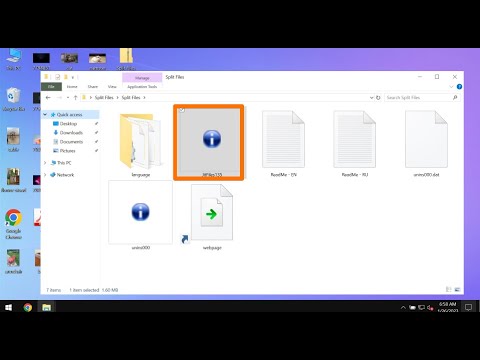Switch to the View ribbon tab
The width and height of the screenshot is (480, 360).
(112, 87)
